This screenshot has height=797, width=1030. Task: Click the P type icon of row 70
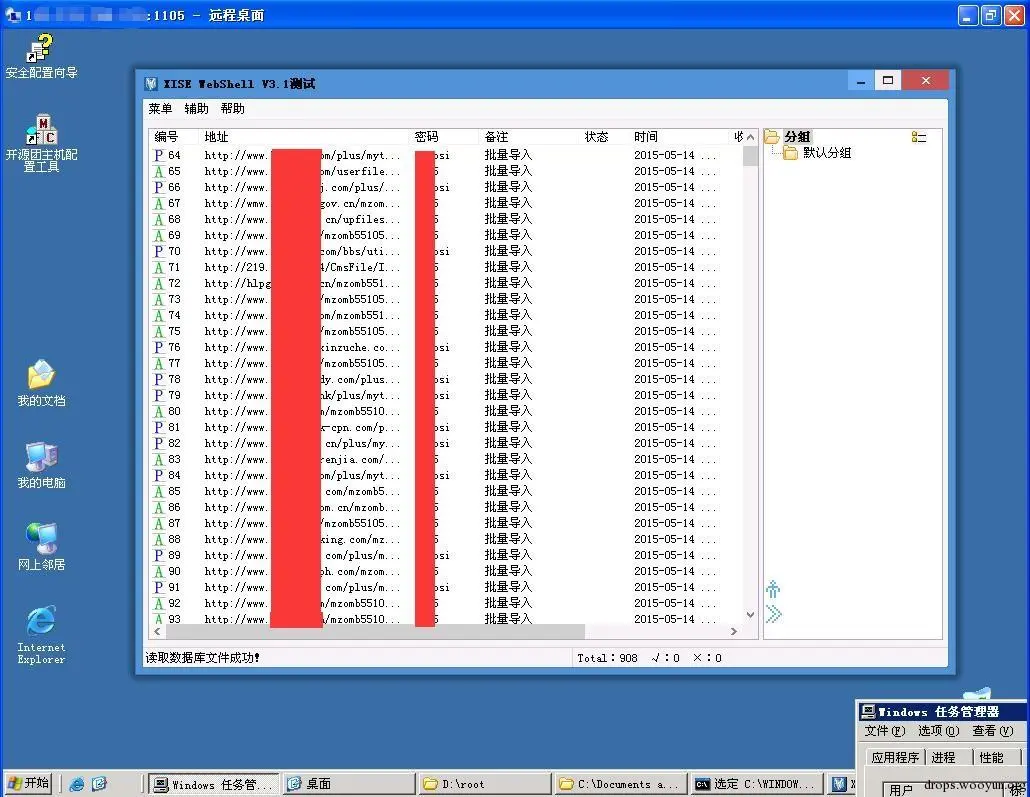[x=159, y=251]
